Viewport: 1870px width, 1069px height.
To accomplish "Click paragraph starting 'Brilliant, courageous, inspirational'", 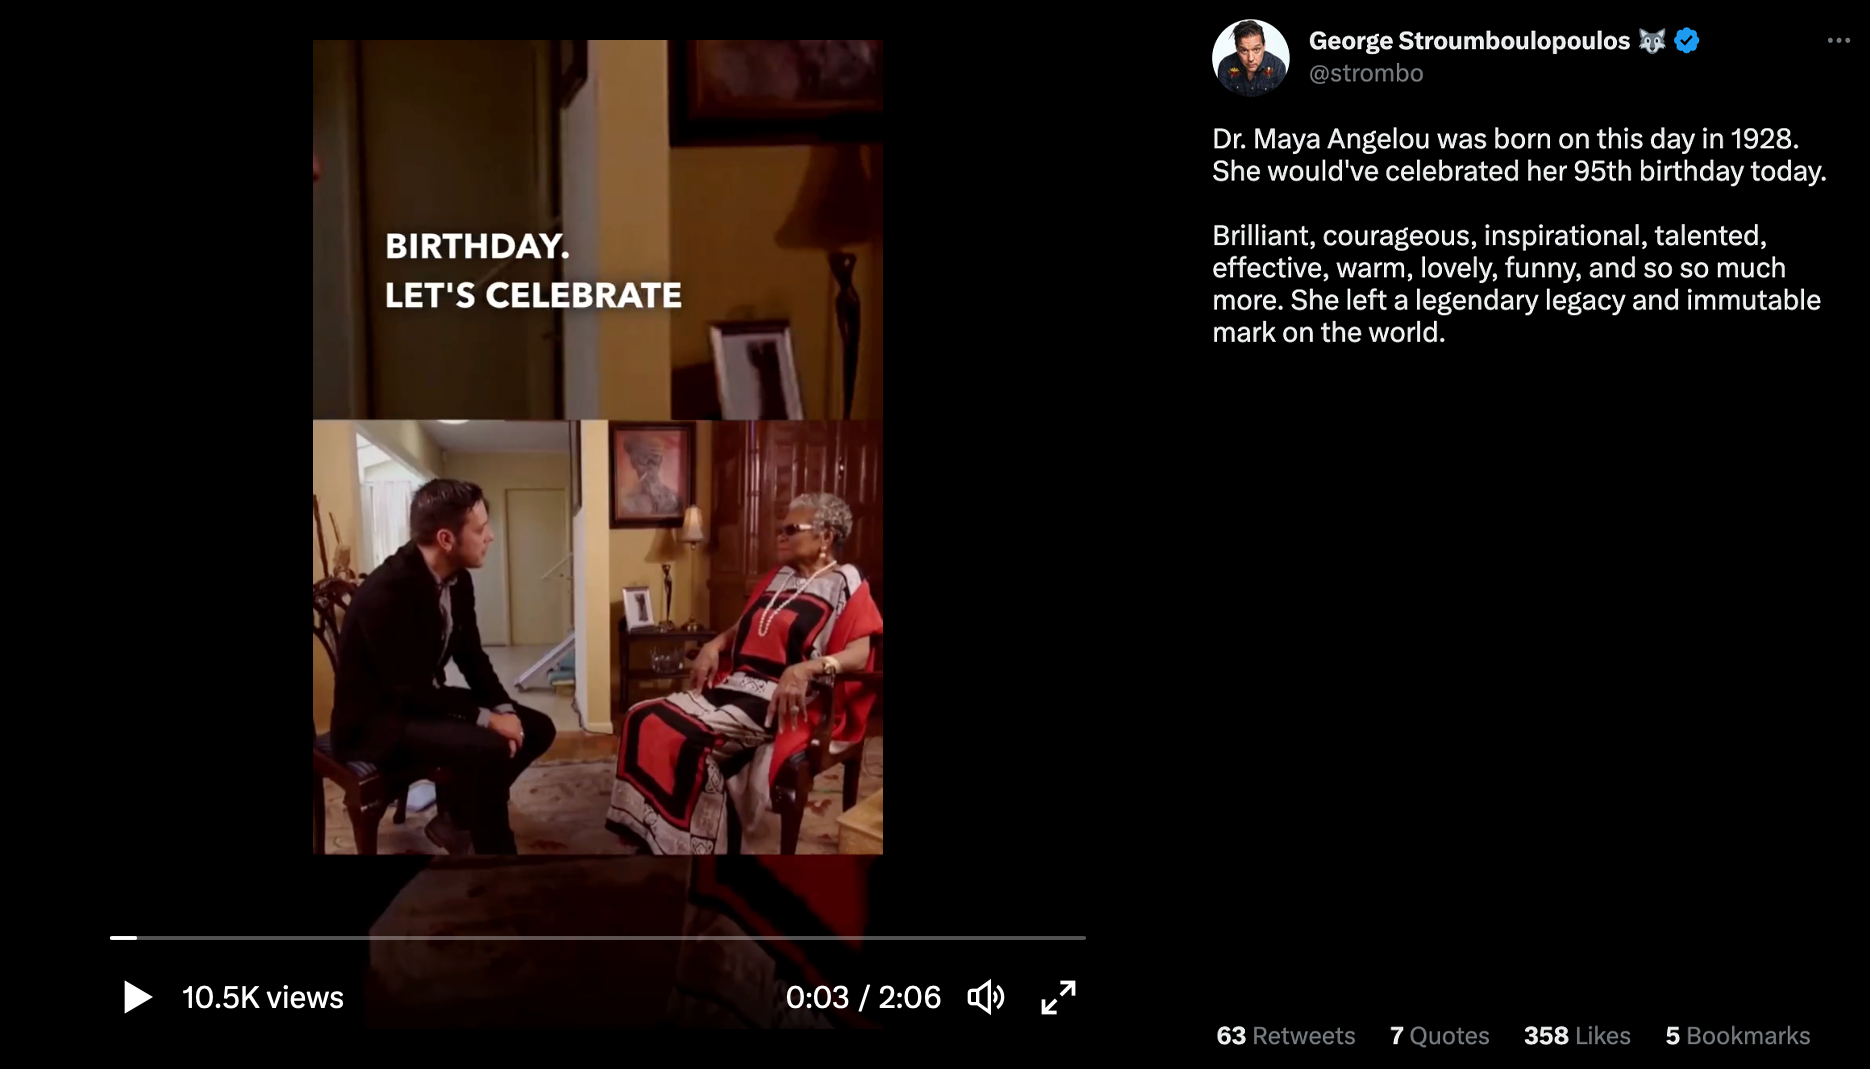I will point(1516,284).
